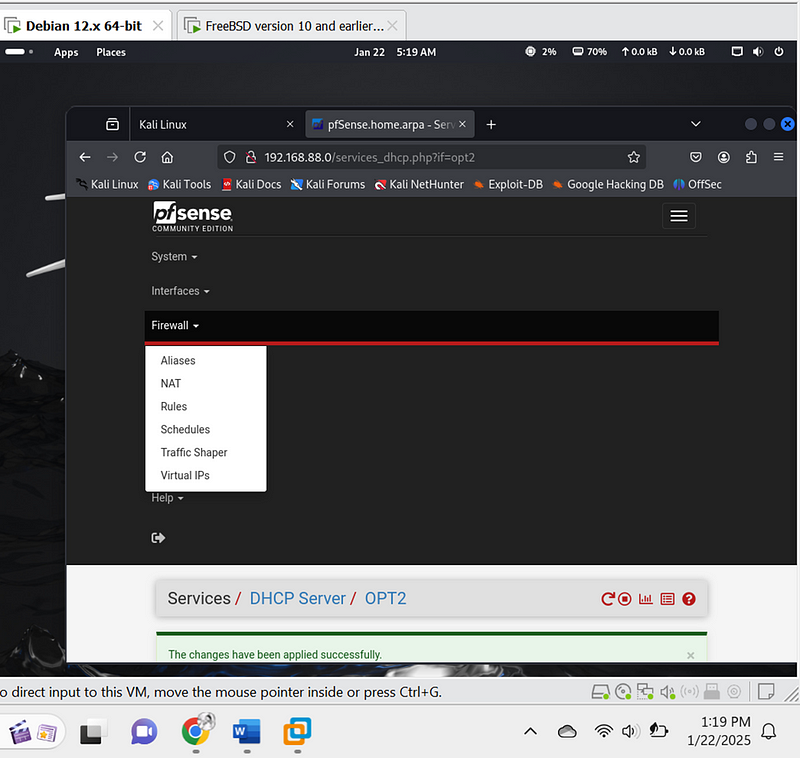800x758 pixels.
Task: Click Kali panel volume speaker icon
Action: coord(758,52)
